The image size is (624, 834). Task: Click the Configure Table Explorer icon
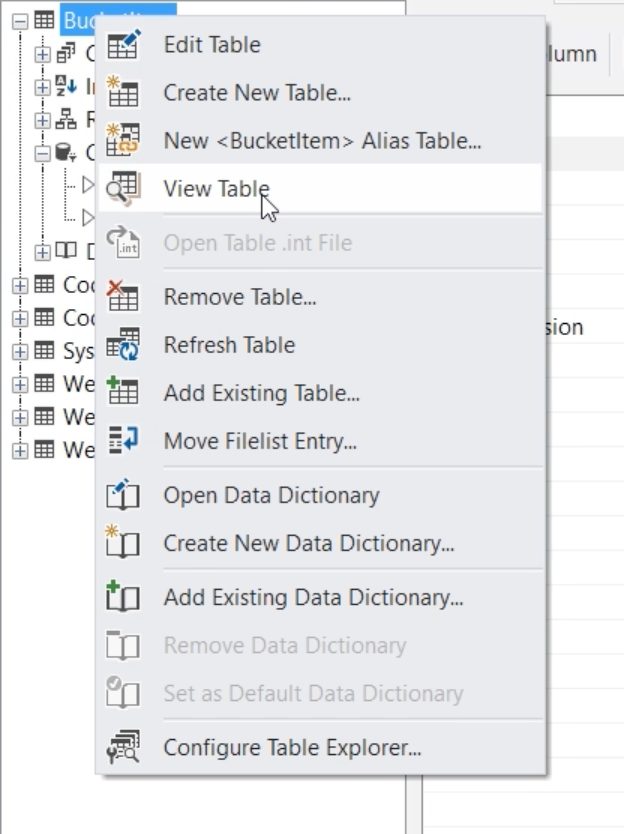pos(123,747)
